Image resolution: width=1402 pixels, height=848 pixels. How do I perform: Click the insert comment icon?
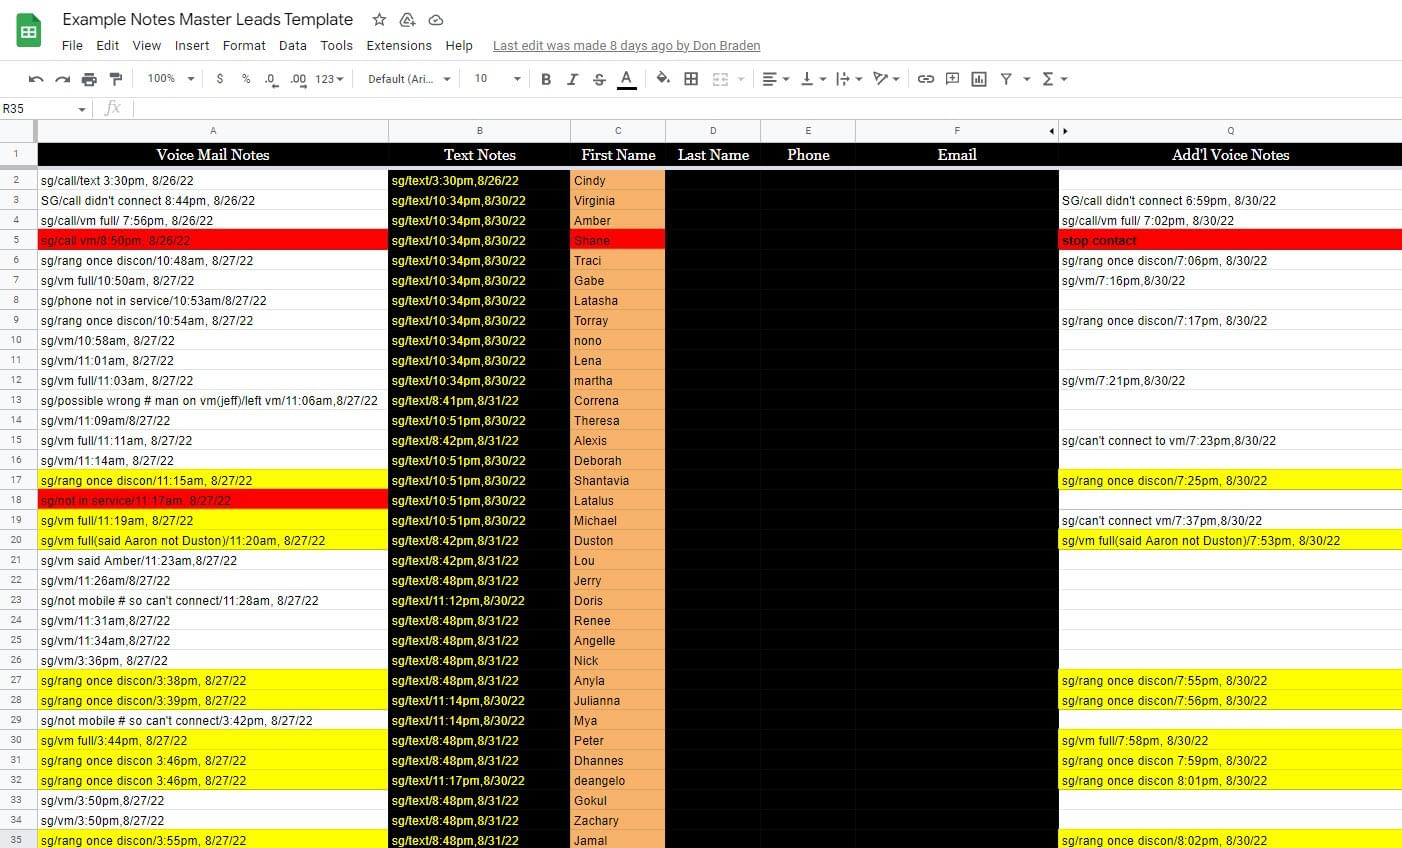point(952,79)
